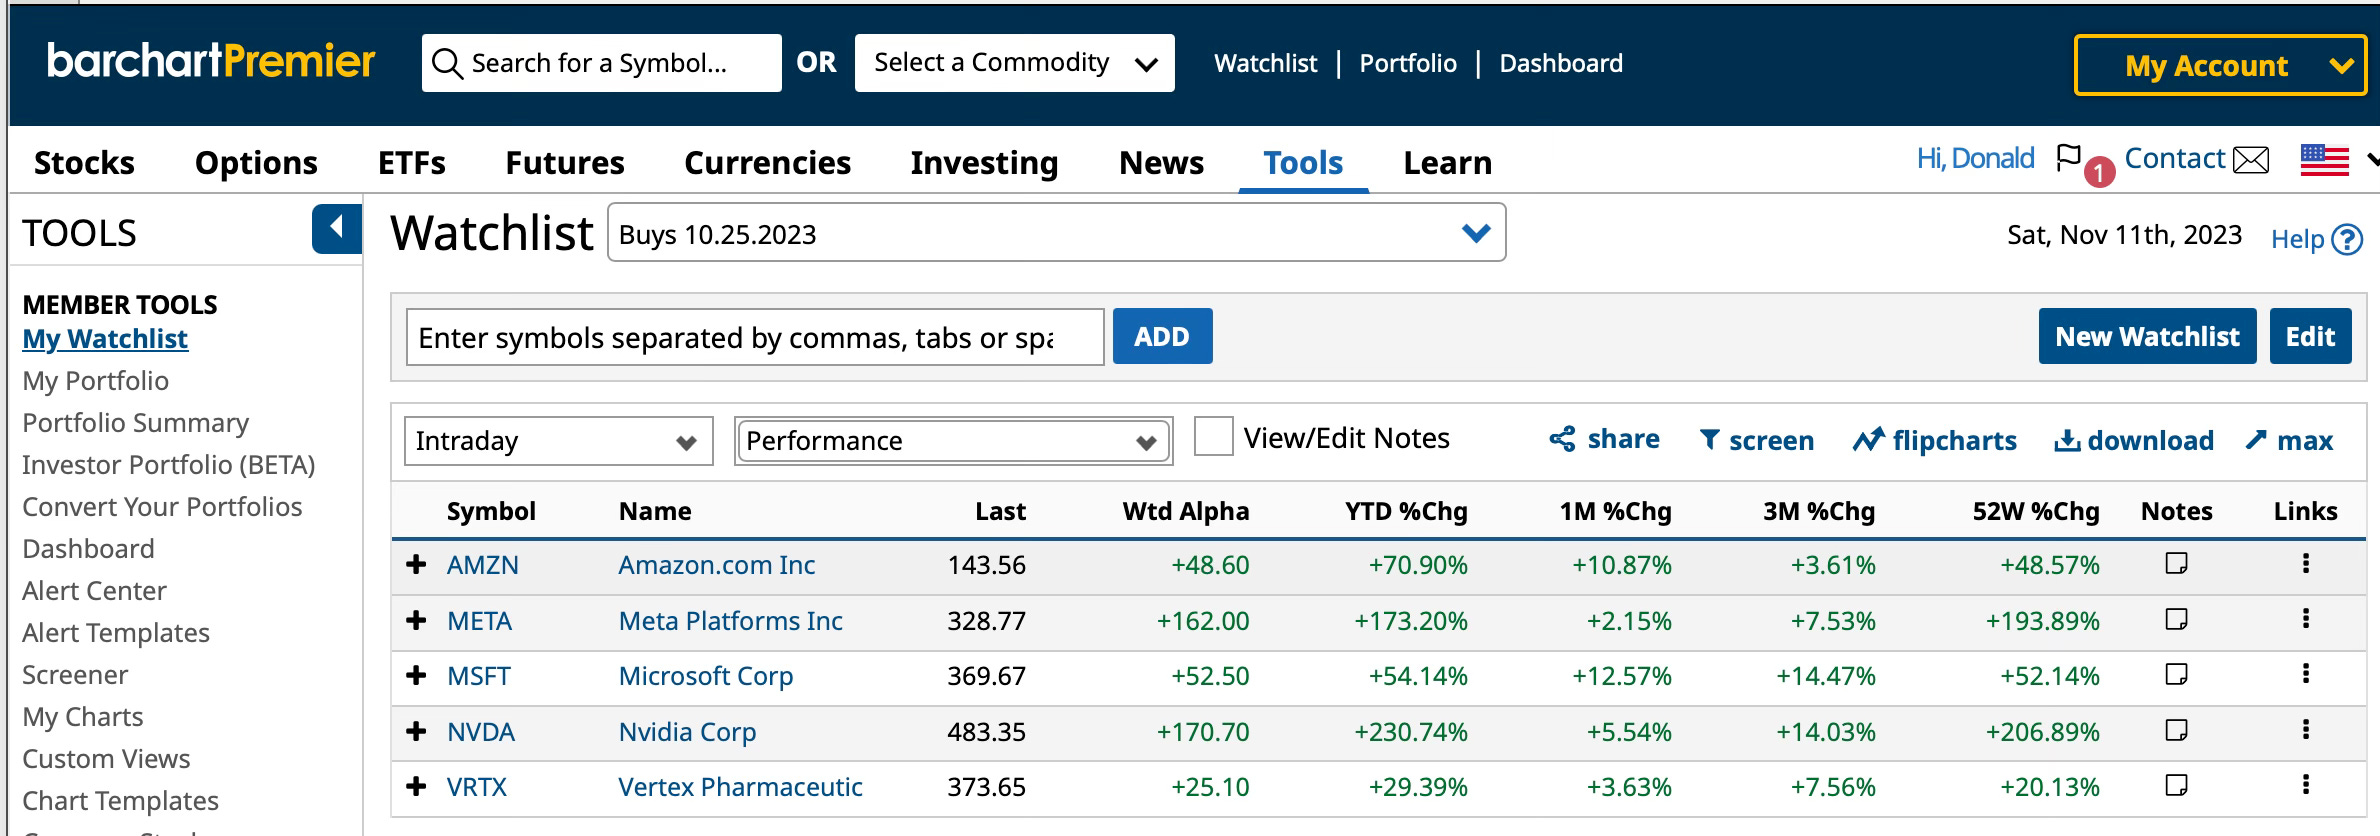This screenshot has height=836, width=2380.
Task: Open the Dashboard header link
Action: [x=1561, y=63]
